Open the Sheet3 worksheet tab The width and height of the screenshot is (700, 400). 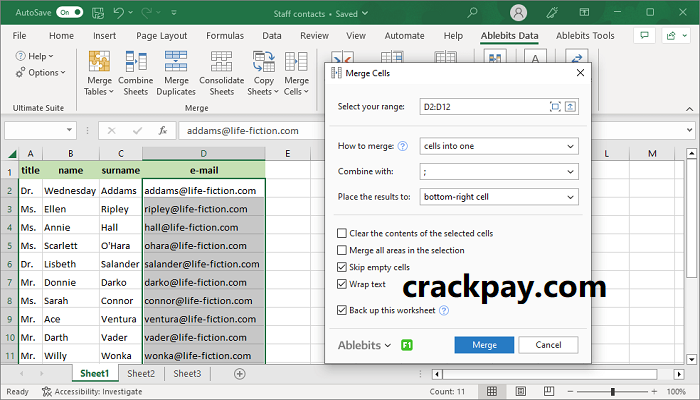[x=187, y=374]
